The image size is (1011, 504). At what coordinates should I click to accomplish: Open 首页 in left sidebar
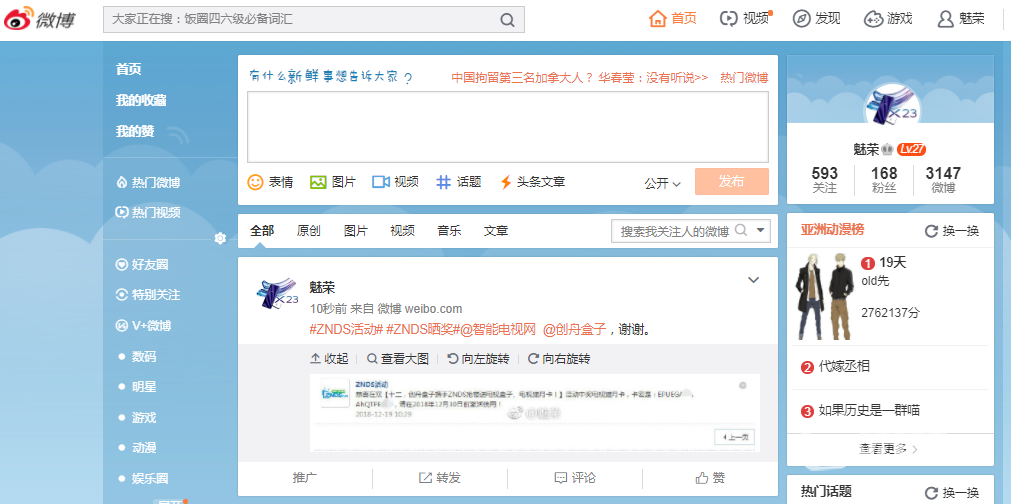point(128,70)
